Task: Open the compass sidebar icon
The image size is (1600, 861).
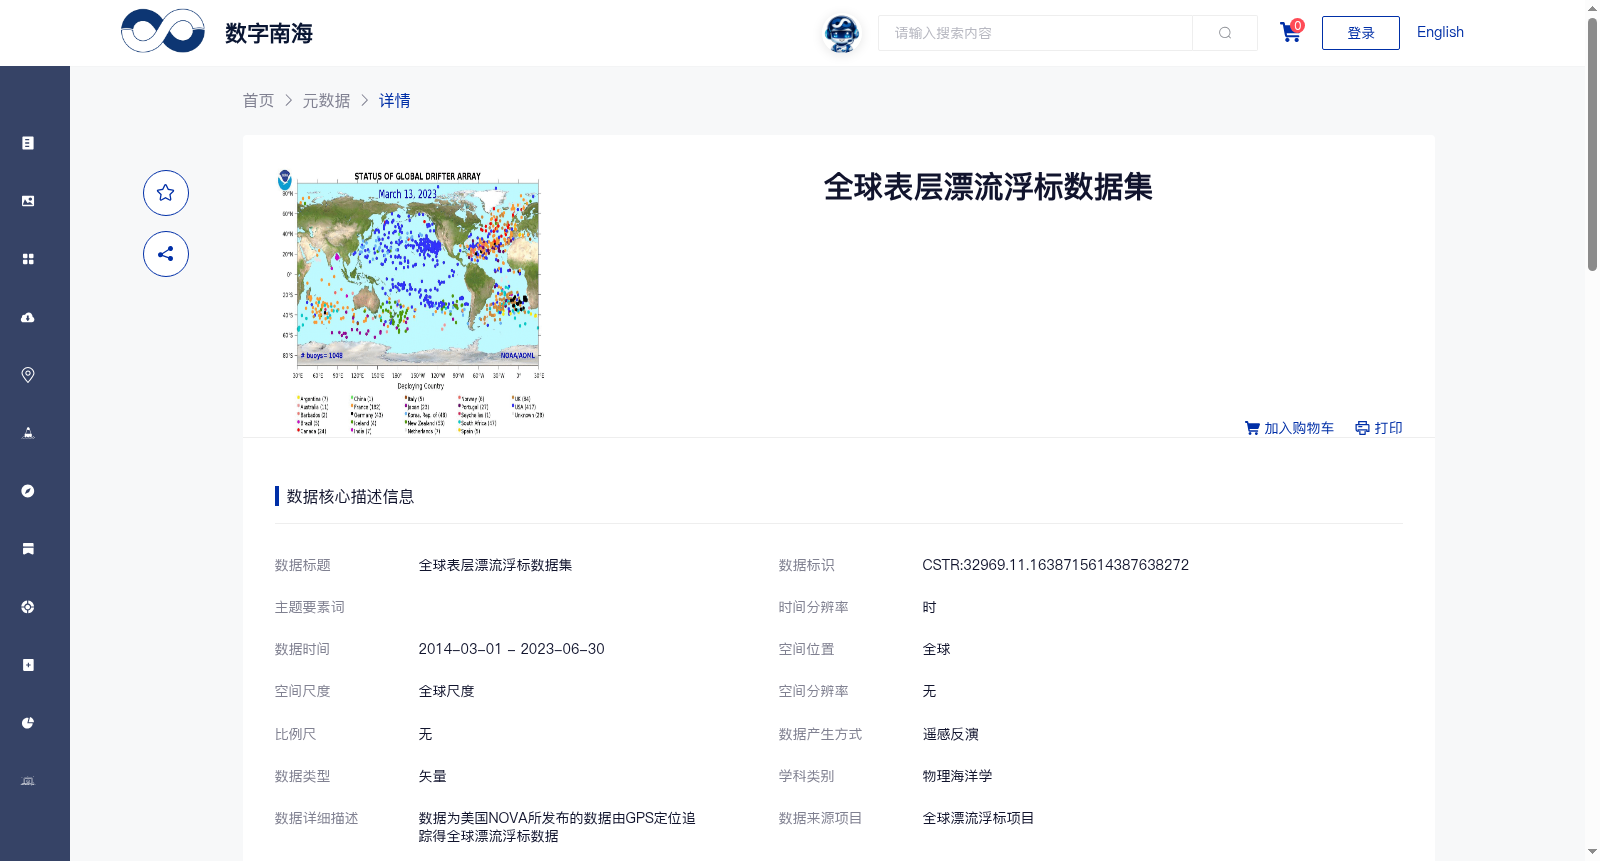Action: point(28,491)
